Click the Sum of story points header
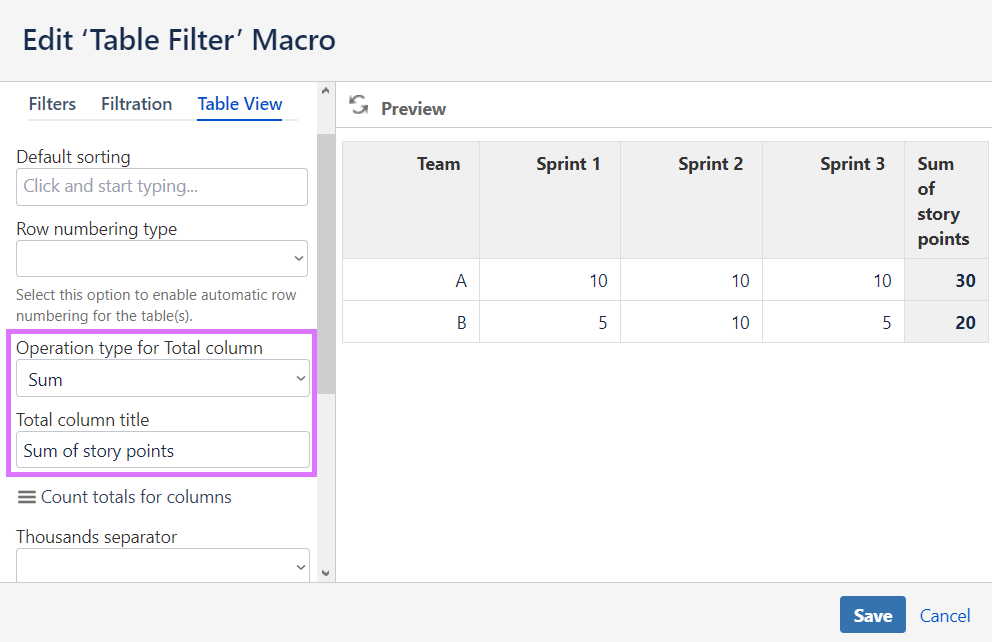The image size is (992, 642). tap(944, 201)
